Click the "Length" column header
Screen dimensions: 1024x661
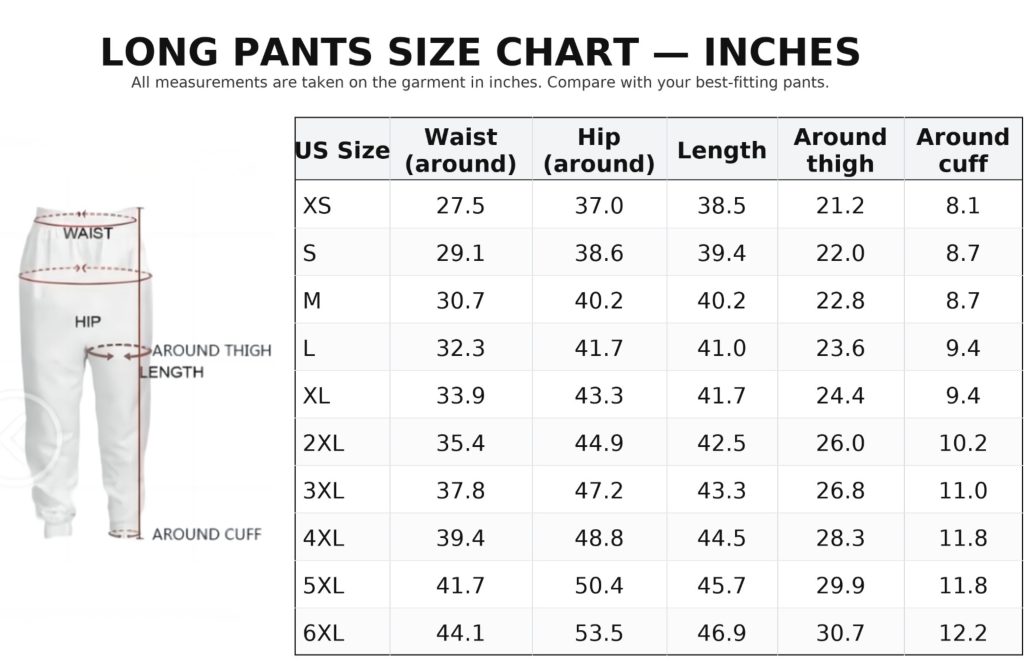click(x=721, y=150)
